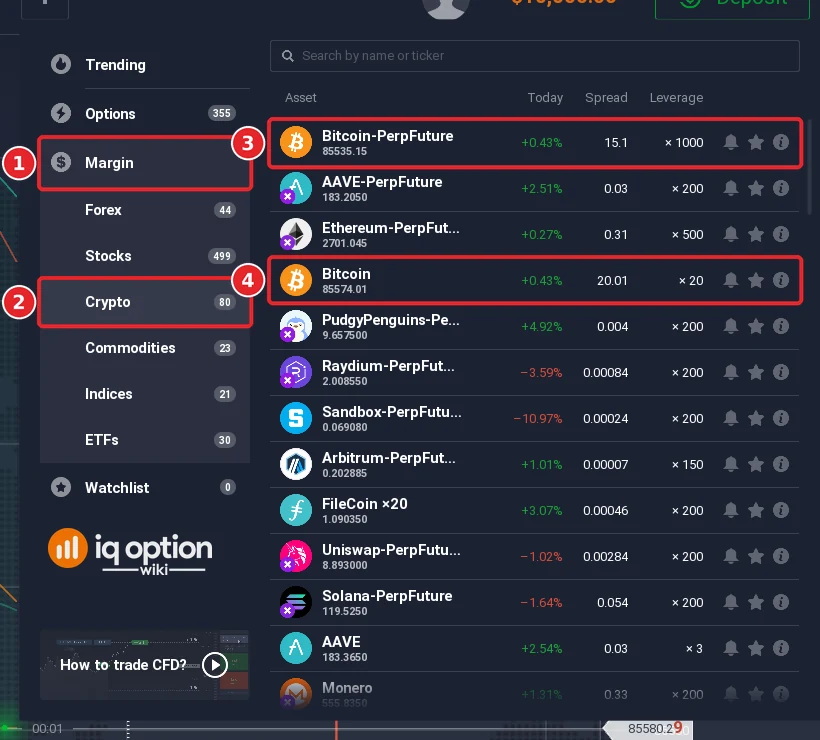Select Indices under Margin
Viewport: 820px width, 740px height.
tap(145, 394)
